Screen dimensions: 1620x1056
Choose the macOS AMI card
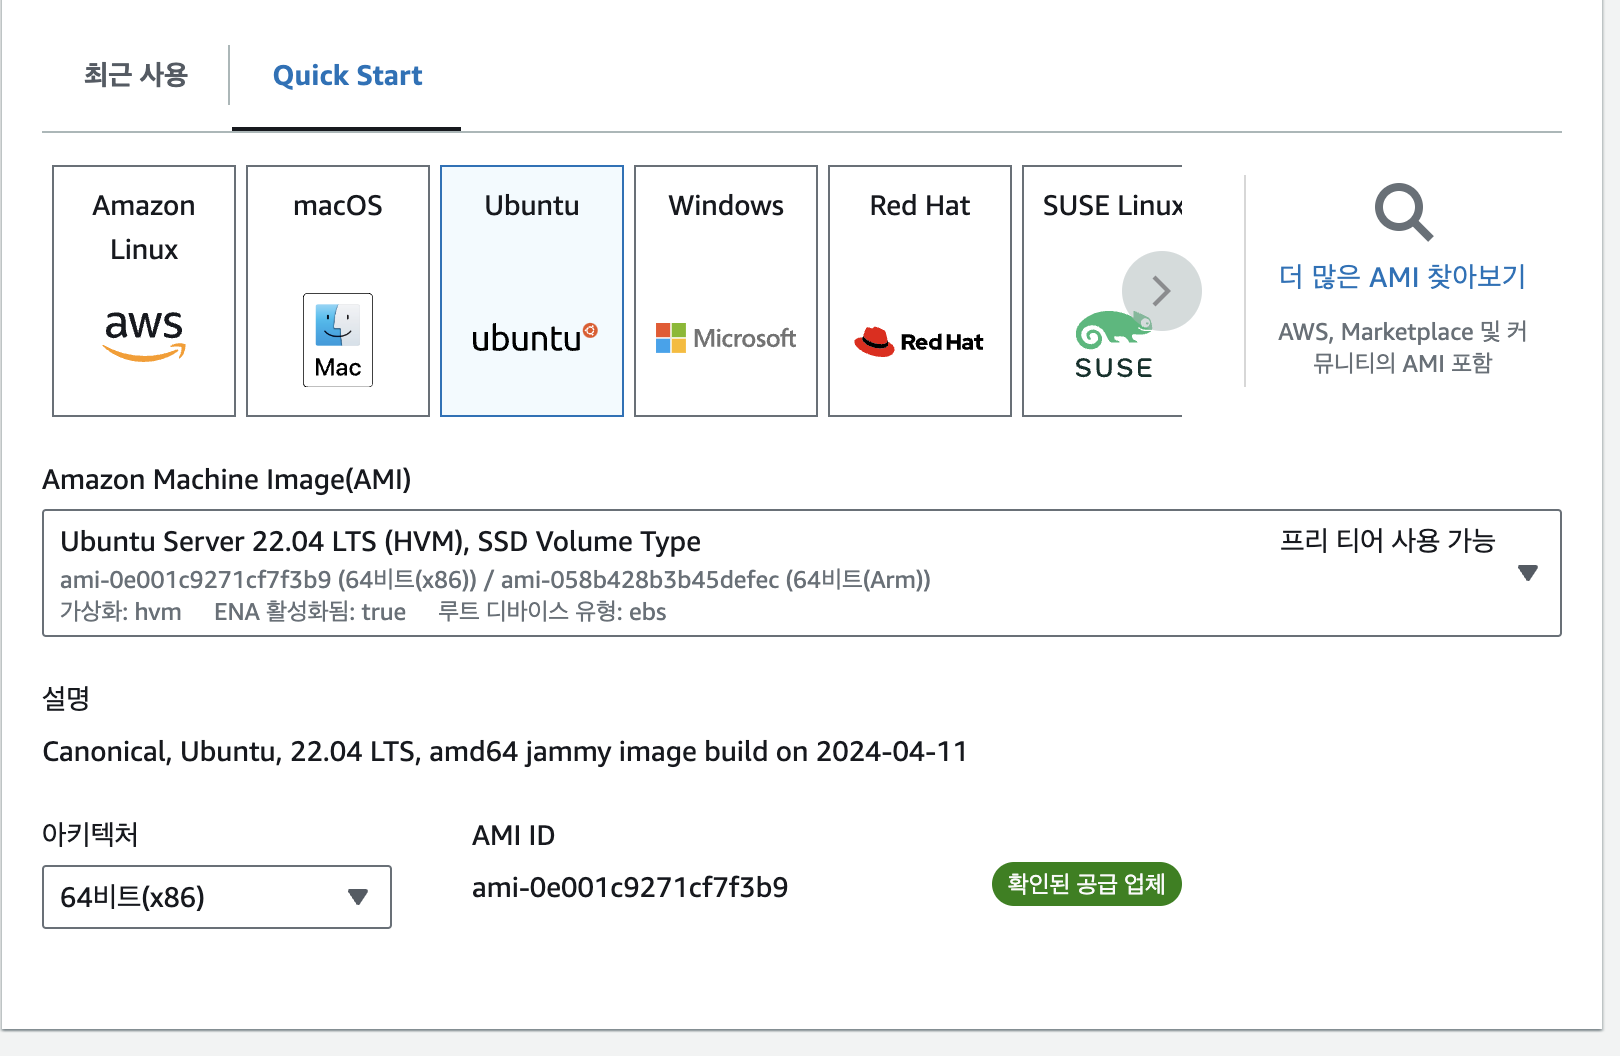[x=338, y=291]
